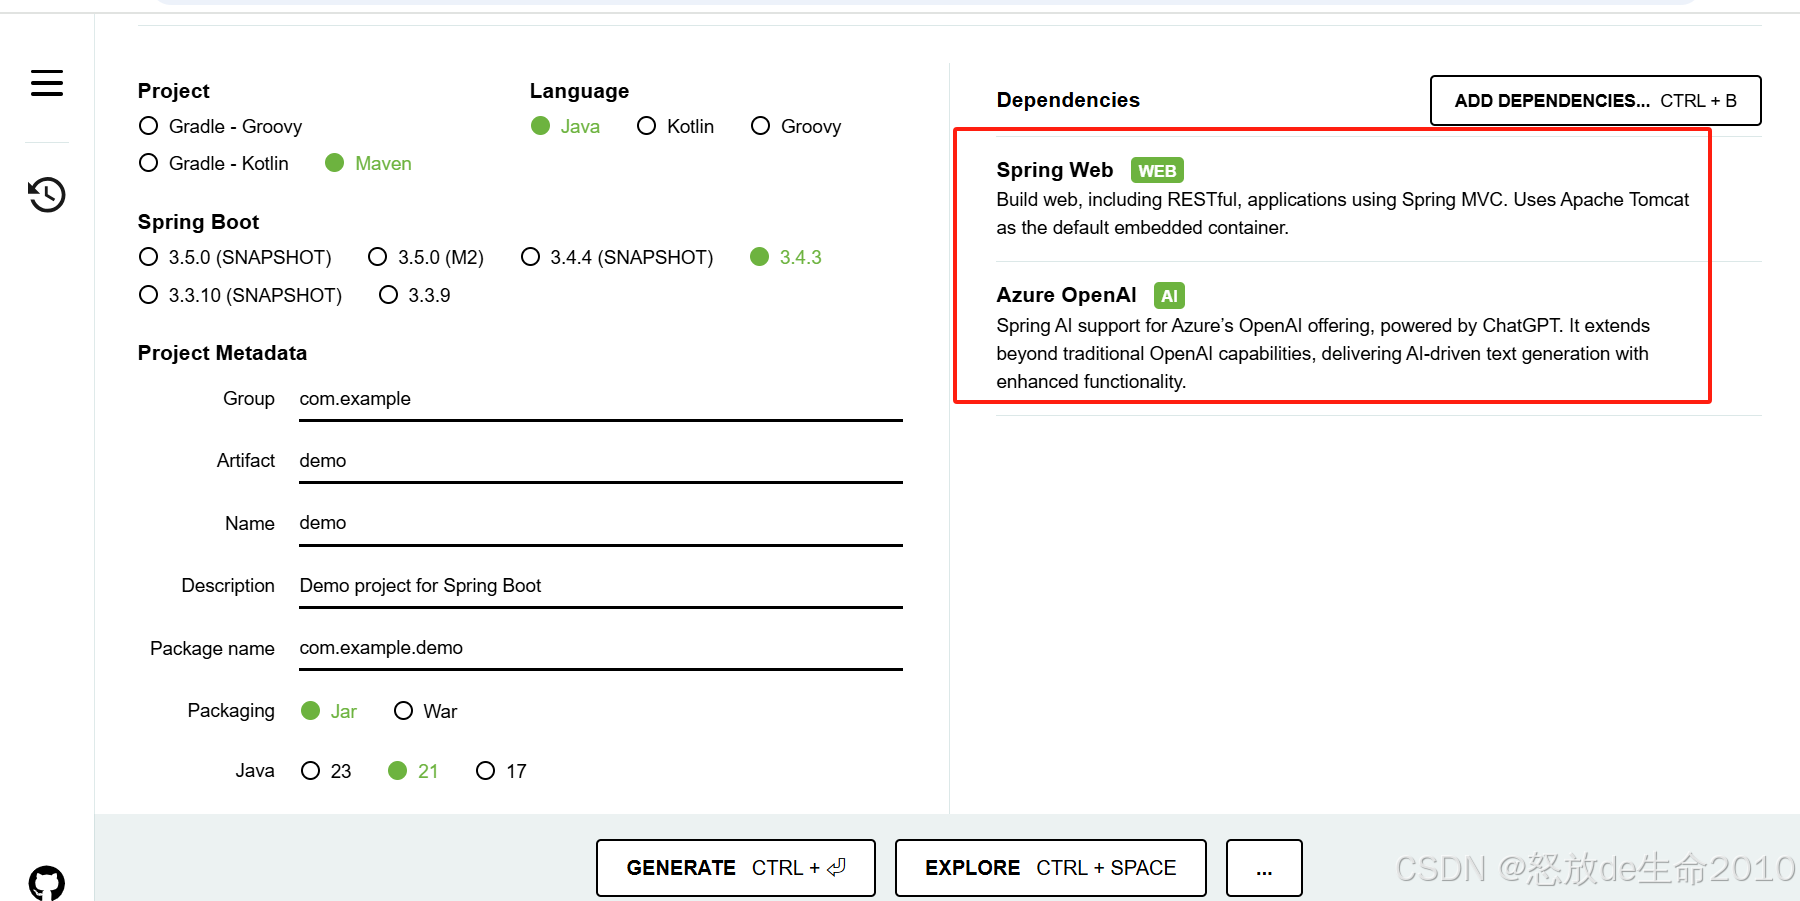
Task: Select Java version 17
Action: point(486,771)
